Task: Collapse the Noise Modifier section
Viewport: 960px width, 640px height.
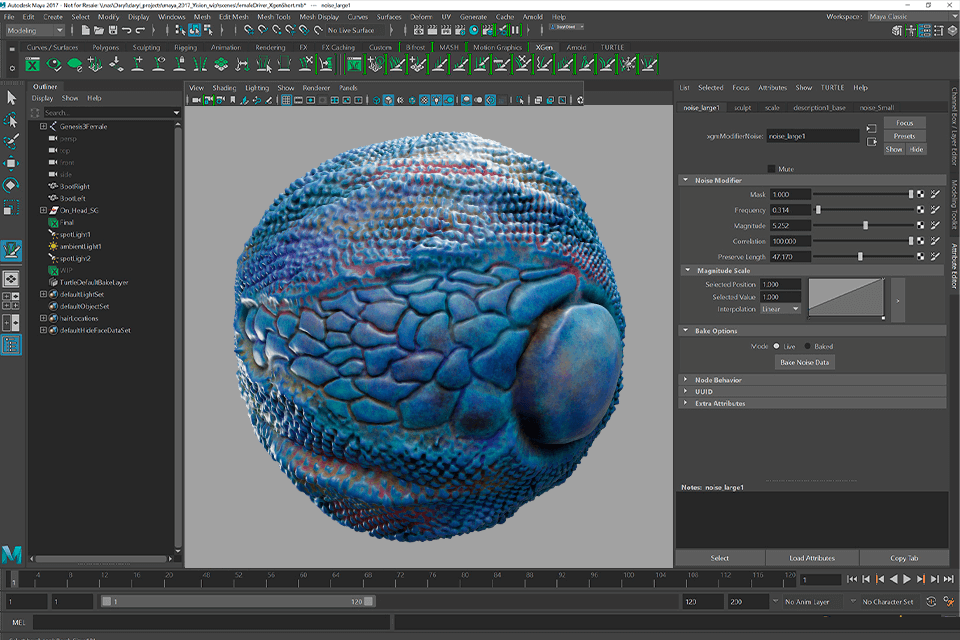Action: (x=686, y=180)
